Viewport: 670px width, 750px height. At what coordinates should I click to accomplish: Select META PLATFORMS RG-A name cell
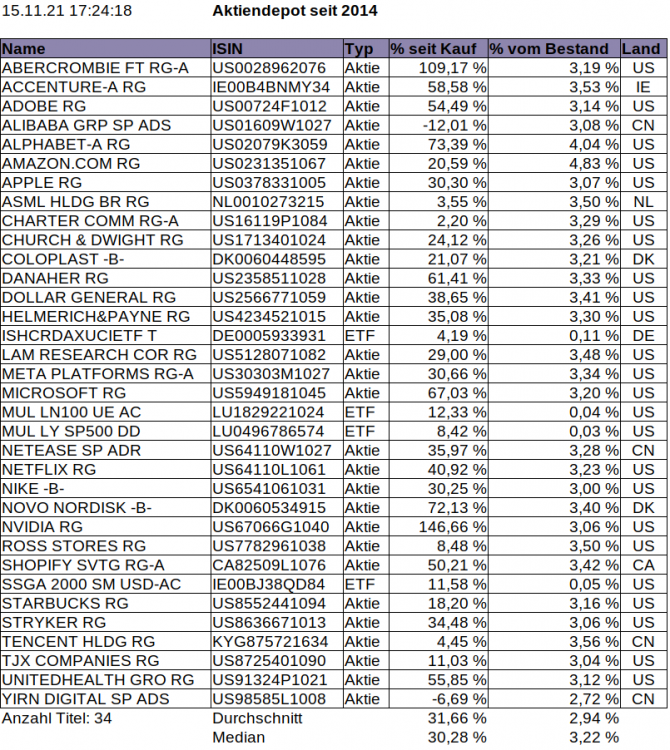tap(105, 374)
